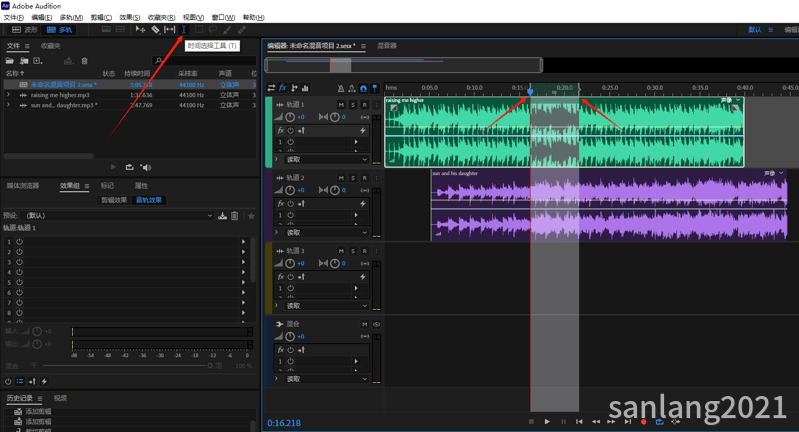Toggle power for effect slot 1 in Effects Rack
This screenshot has width=799, height=432.
[19, 241]
